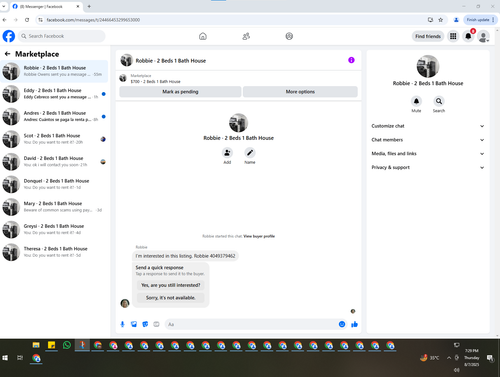The image size is (500, 377).
Task: Mute the chat with the bell icon
Action: coord(416,101)
